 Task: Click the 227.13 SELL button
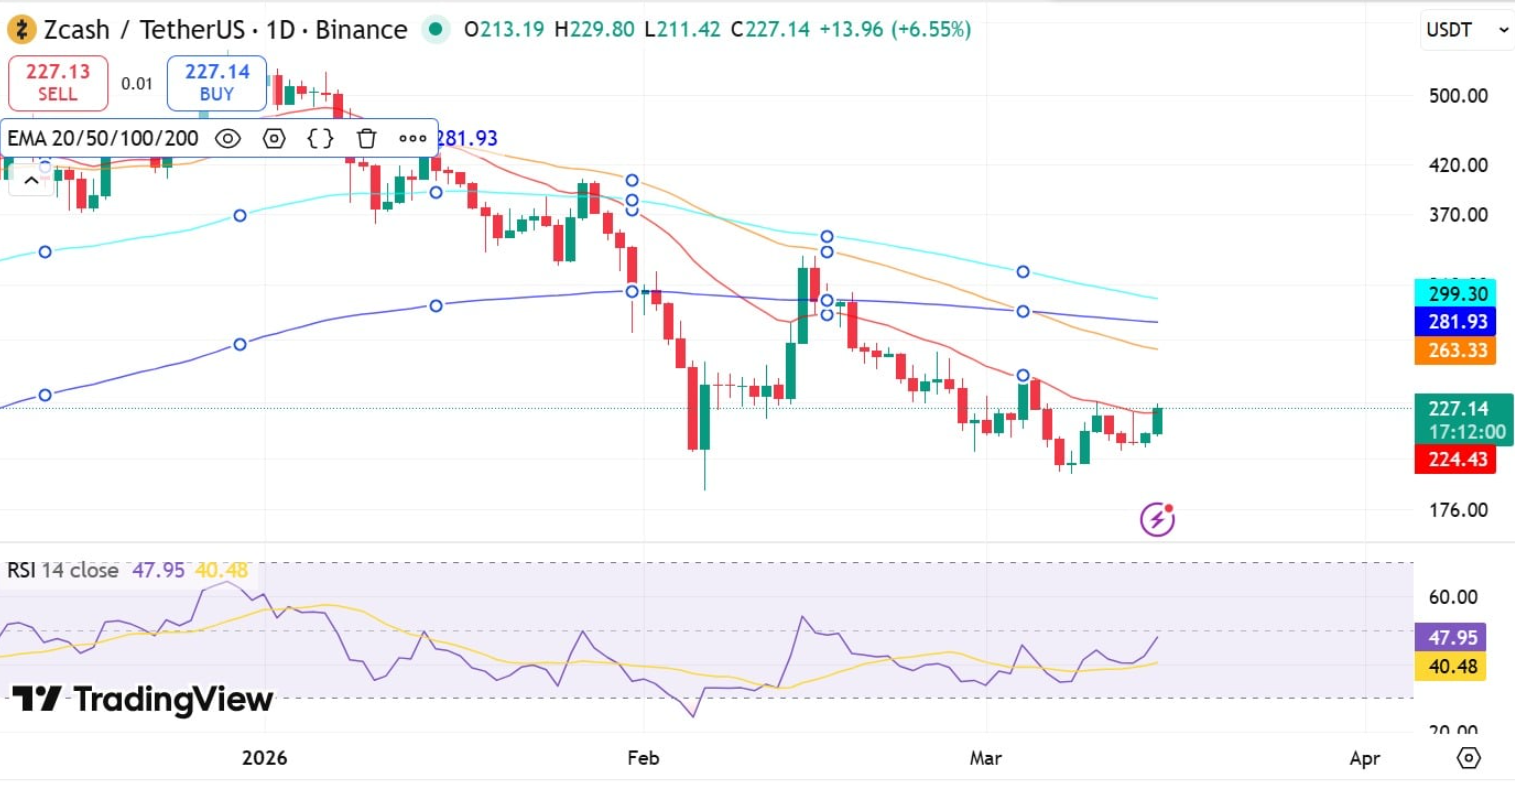point(58,83)
